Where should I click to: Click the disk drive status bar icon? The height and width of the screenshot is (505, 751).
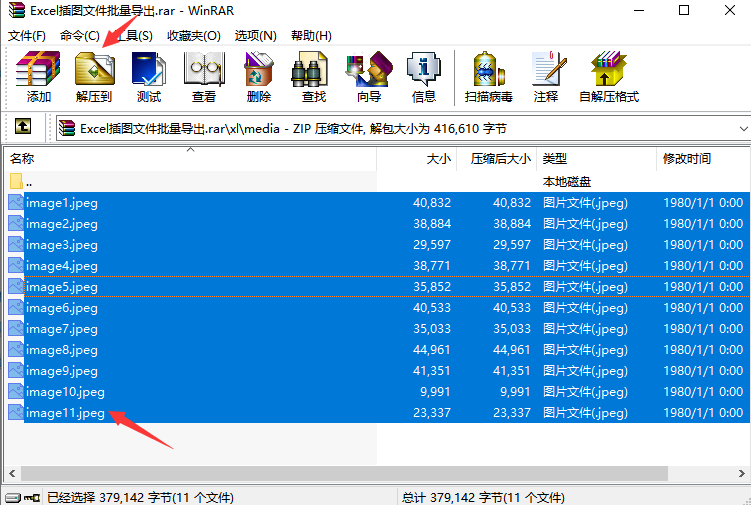pos(13,498)
